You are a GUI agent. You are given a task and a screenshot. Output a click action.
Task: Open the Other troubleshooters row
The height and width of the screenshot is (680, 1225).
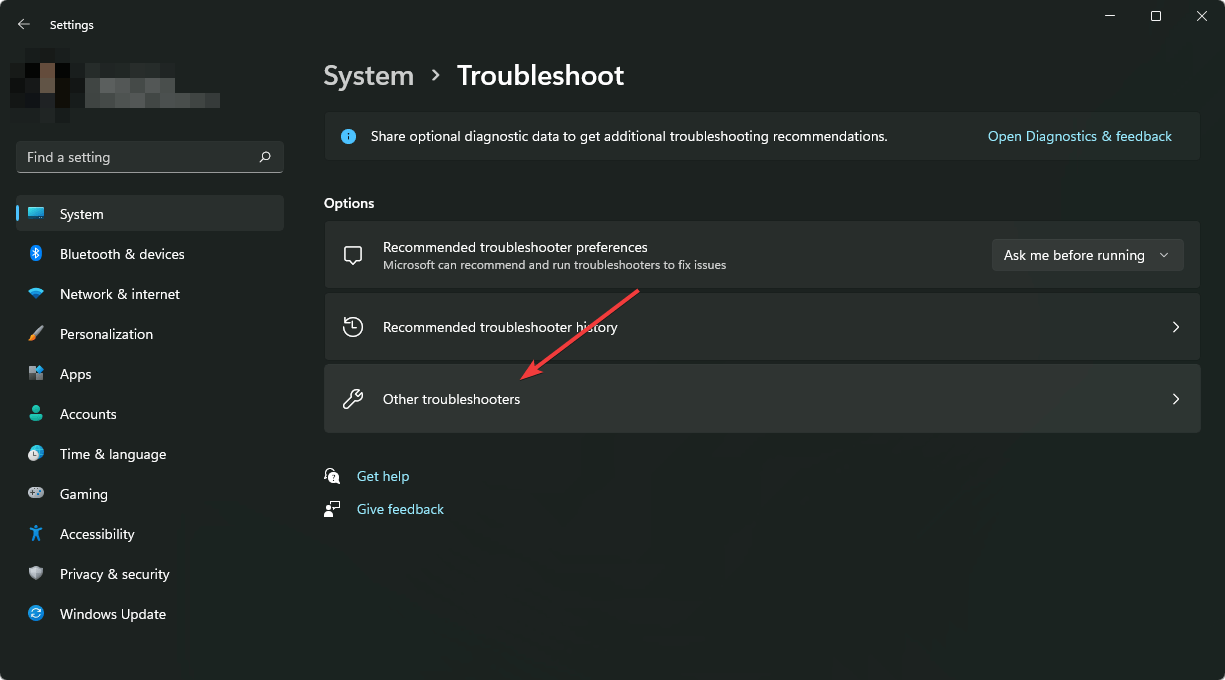(762, 399)
